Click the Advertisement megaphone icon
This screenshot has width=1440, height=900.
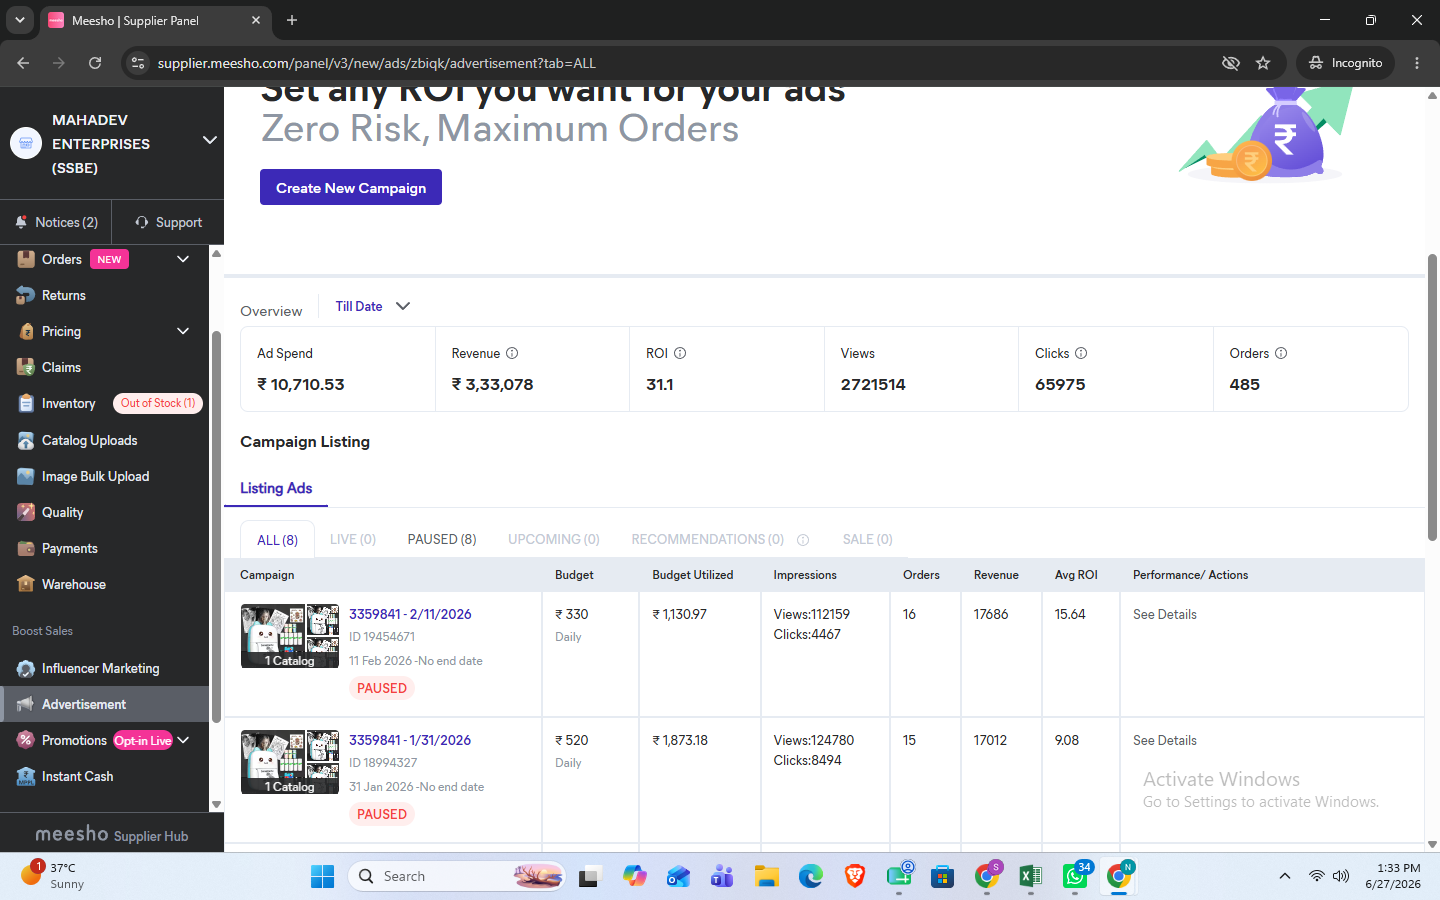[26, 704]
